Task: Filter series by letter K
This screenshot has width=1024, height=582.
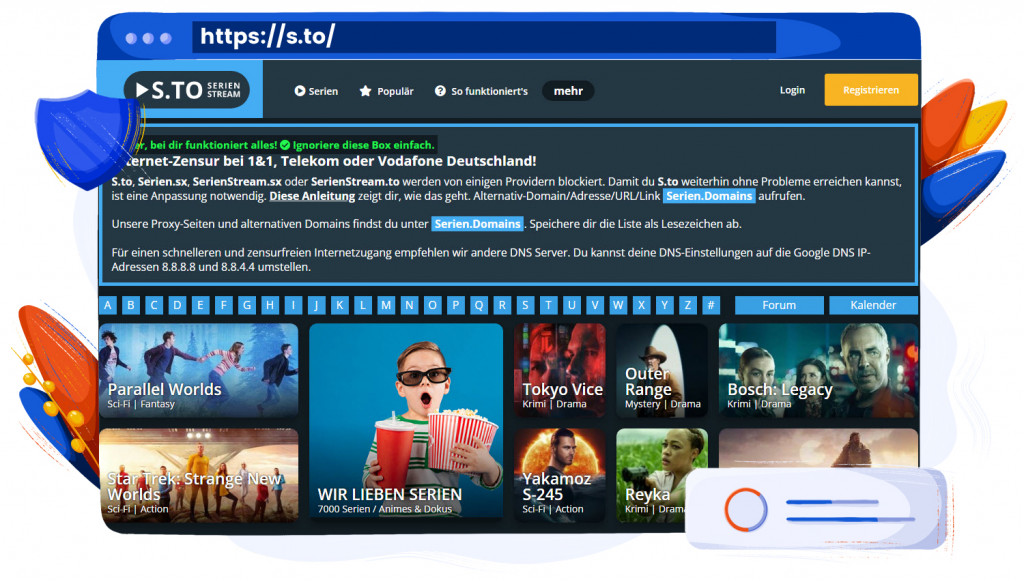Action: [x=340, y=305]
